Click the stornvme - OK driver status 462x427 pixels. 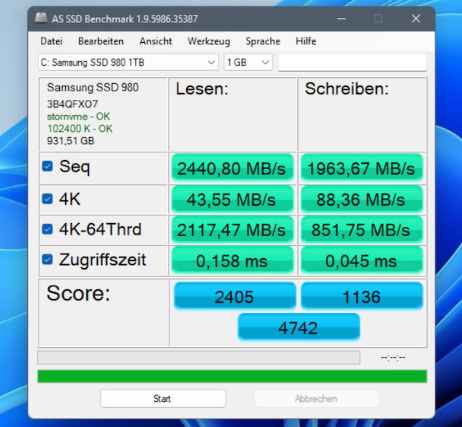[78, 116]
